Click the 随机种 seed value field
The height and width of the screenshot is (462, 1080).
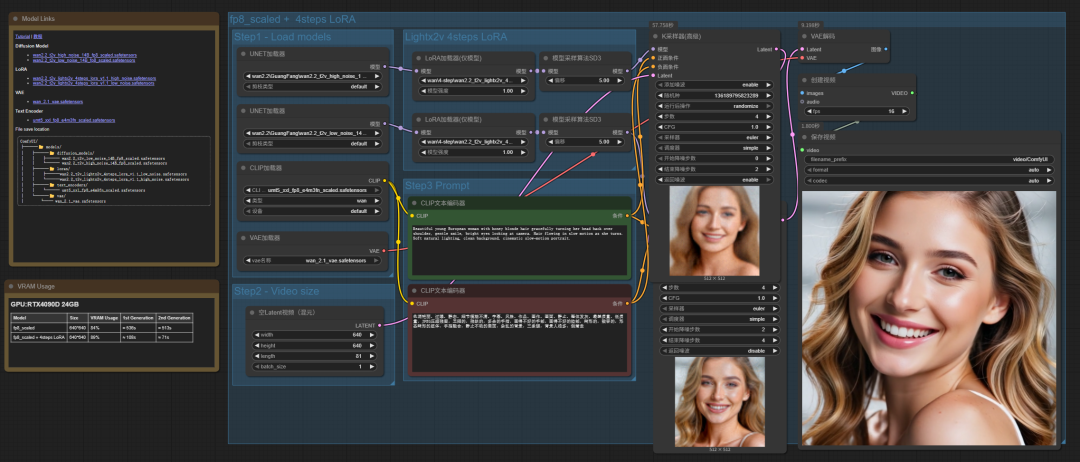(716, 95)
